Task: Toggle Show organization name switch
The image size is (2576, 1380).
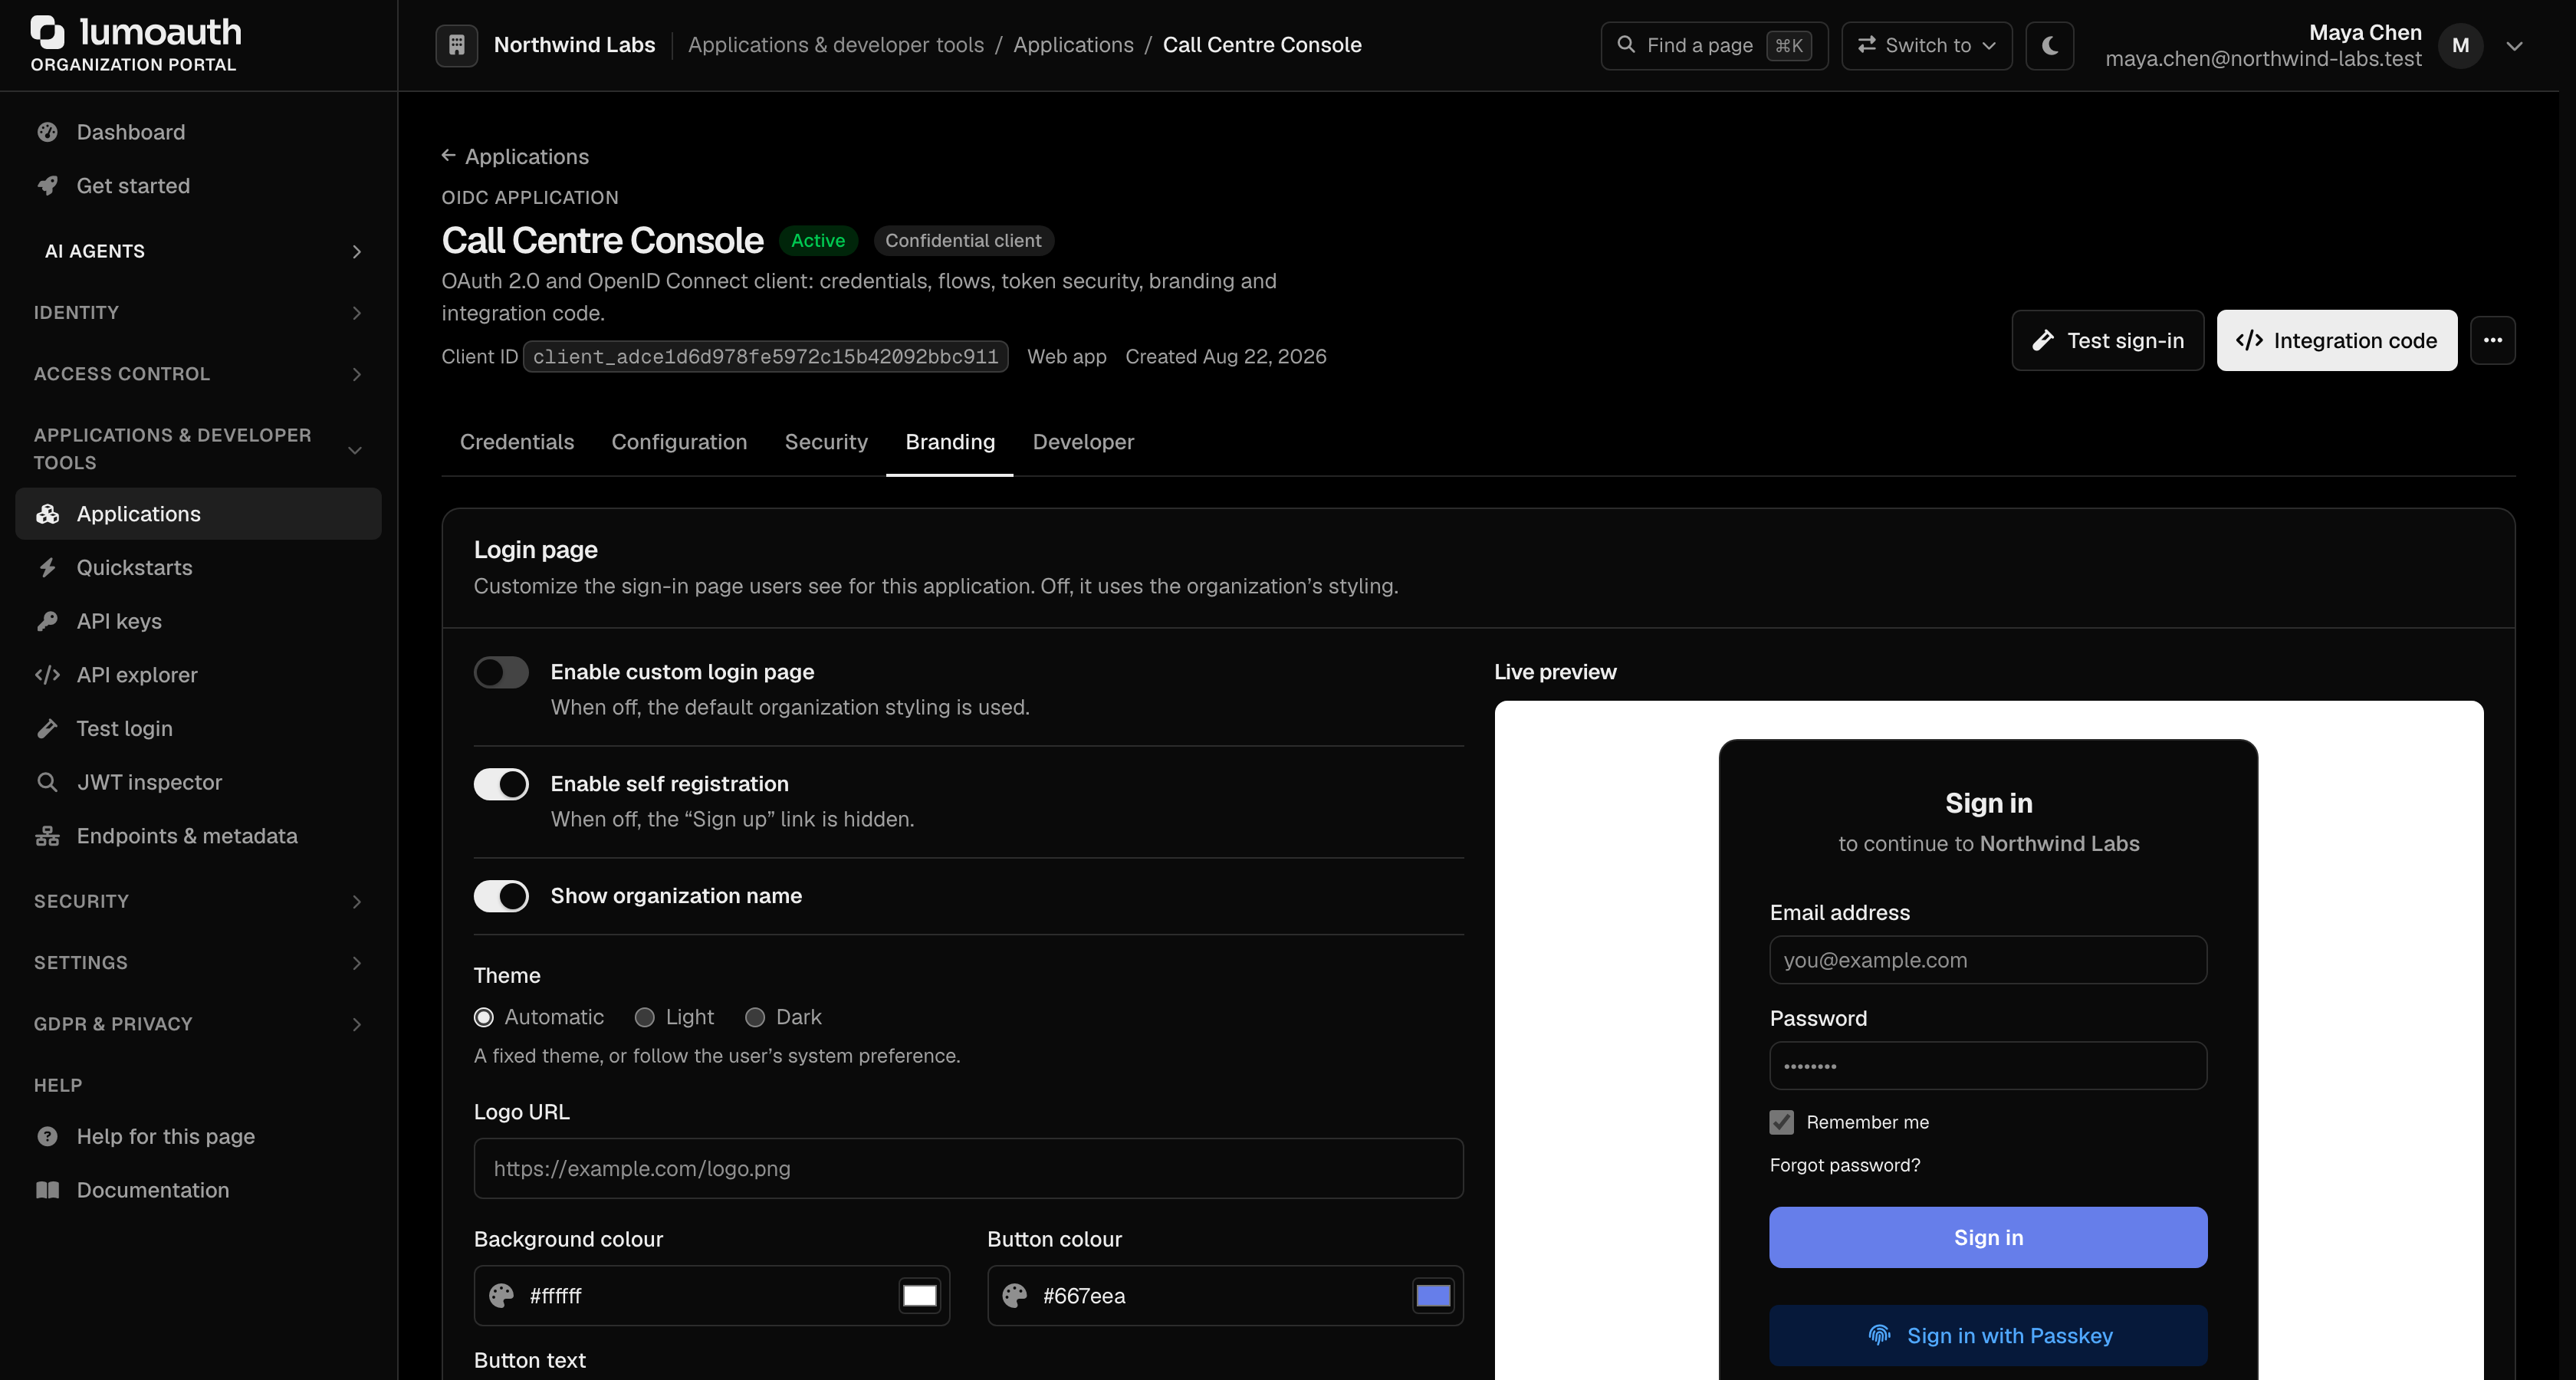Action: [x=501, y=897]
